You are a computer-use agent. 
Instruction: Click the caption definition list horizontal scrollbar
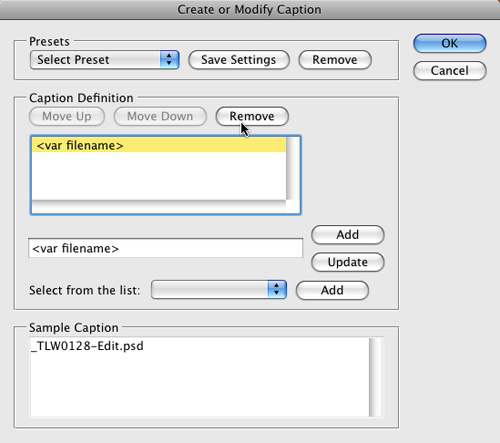(x=159, y=206)
